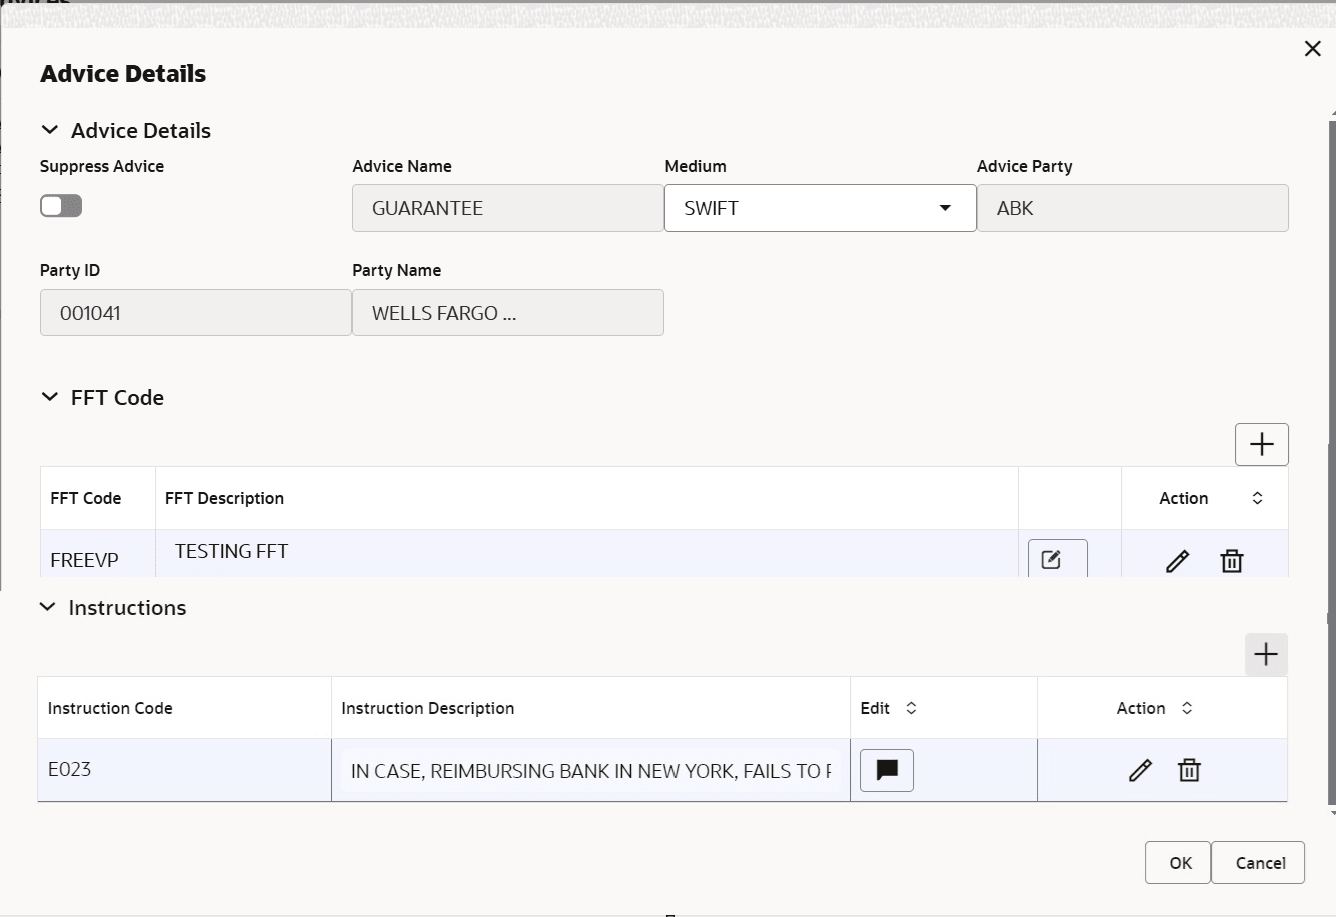Toggle the Suppress Advice switch
Image resolution: width=1336 pixels, height=917 pixels.
coord(61,205)
